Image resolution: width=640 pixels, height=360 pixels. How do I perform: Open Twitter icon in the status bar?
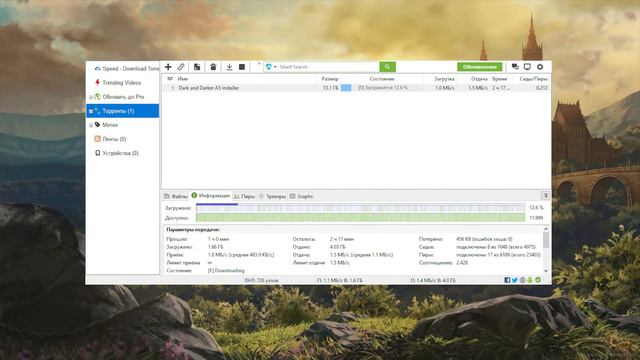tap(515, 280)
